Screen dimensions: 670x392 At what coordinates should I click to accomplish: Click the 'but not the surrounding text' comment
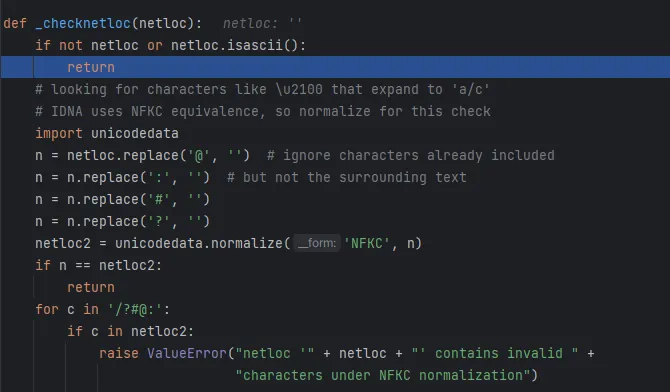point(347,177)
